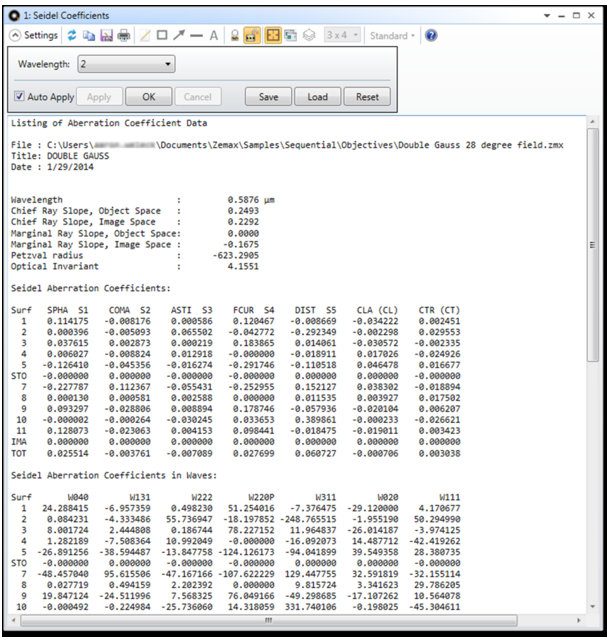
Task: Click the Refresh/update analysis icon
Action: tap(72, 36)
